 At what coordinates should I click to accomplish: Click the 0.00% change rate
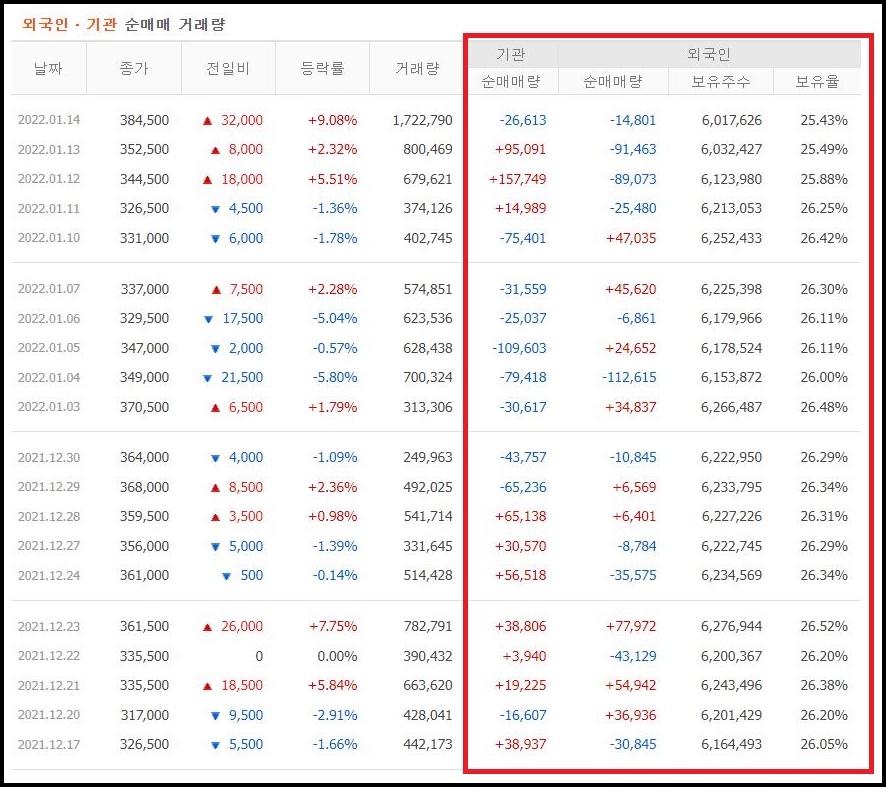[x=337, y=656]
